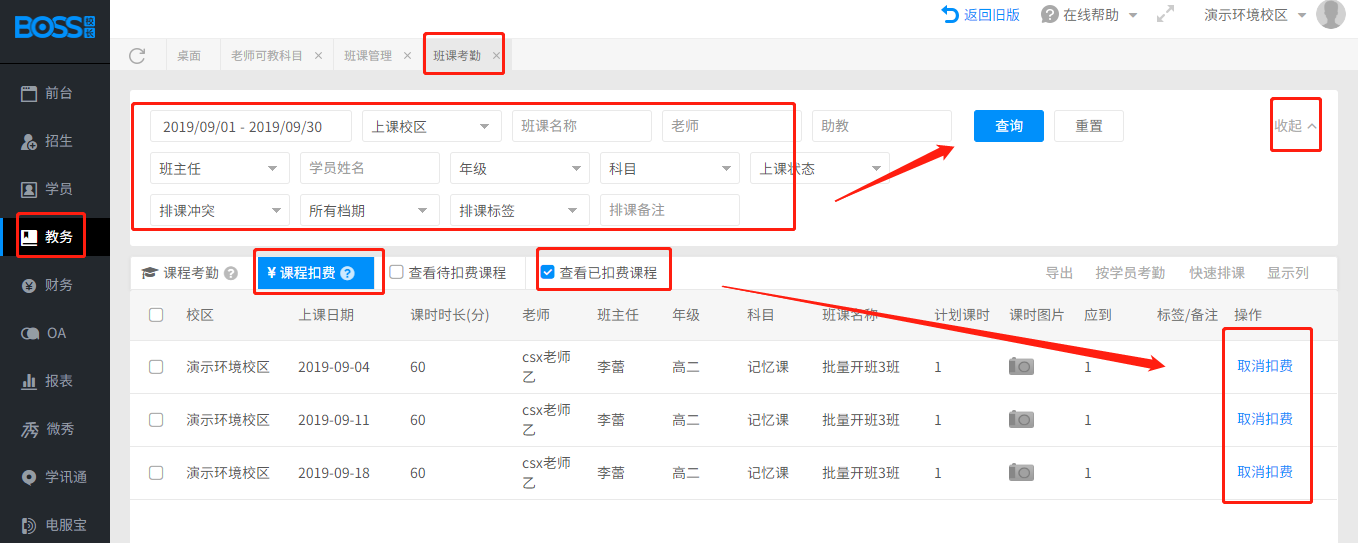Click the refresh icon beside tabs

pyautogui.click(x=137, y=56)
